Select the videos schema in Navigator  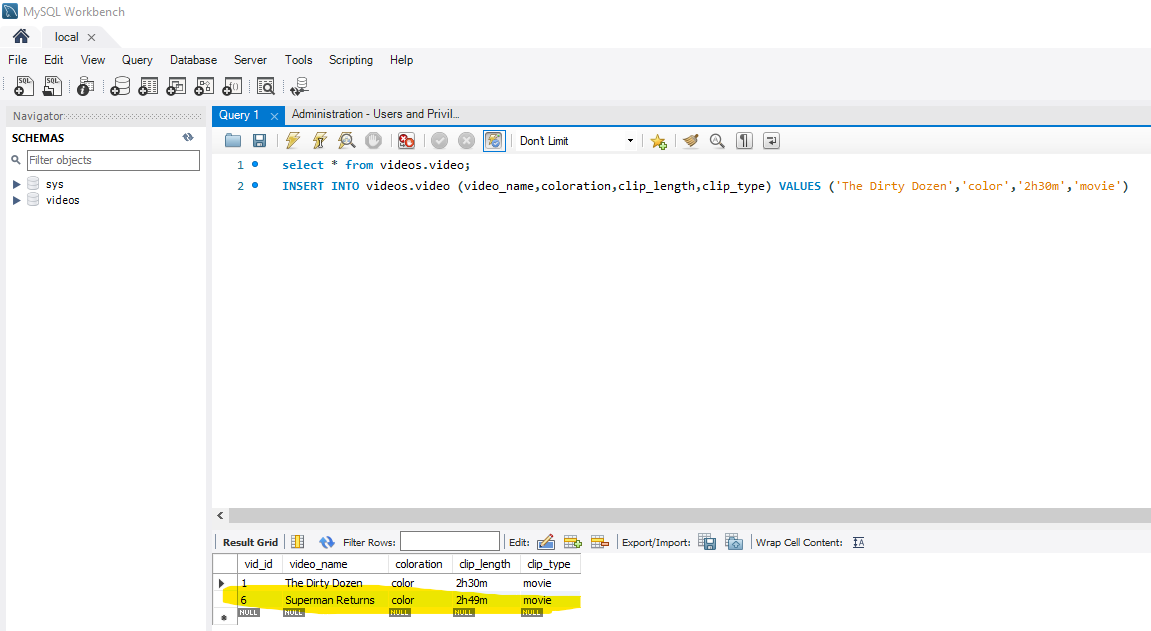(x=62, y=200)
